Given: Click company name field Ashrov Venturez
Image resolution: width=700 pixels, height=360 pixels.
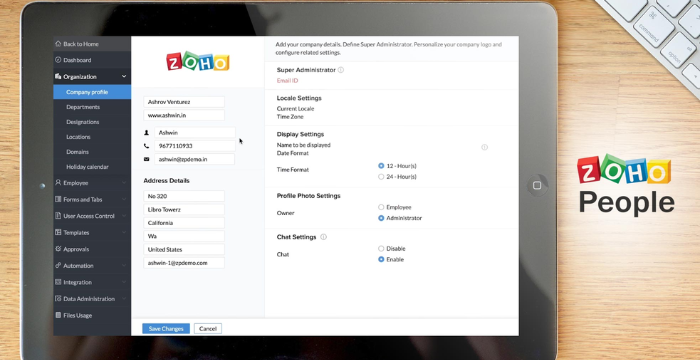Looking at the screenshot, I should pyautogui.click(x=184, y=102).
